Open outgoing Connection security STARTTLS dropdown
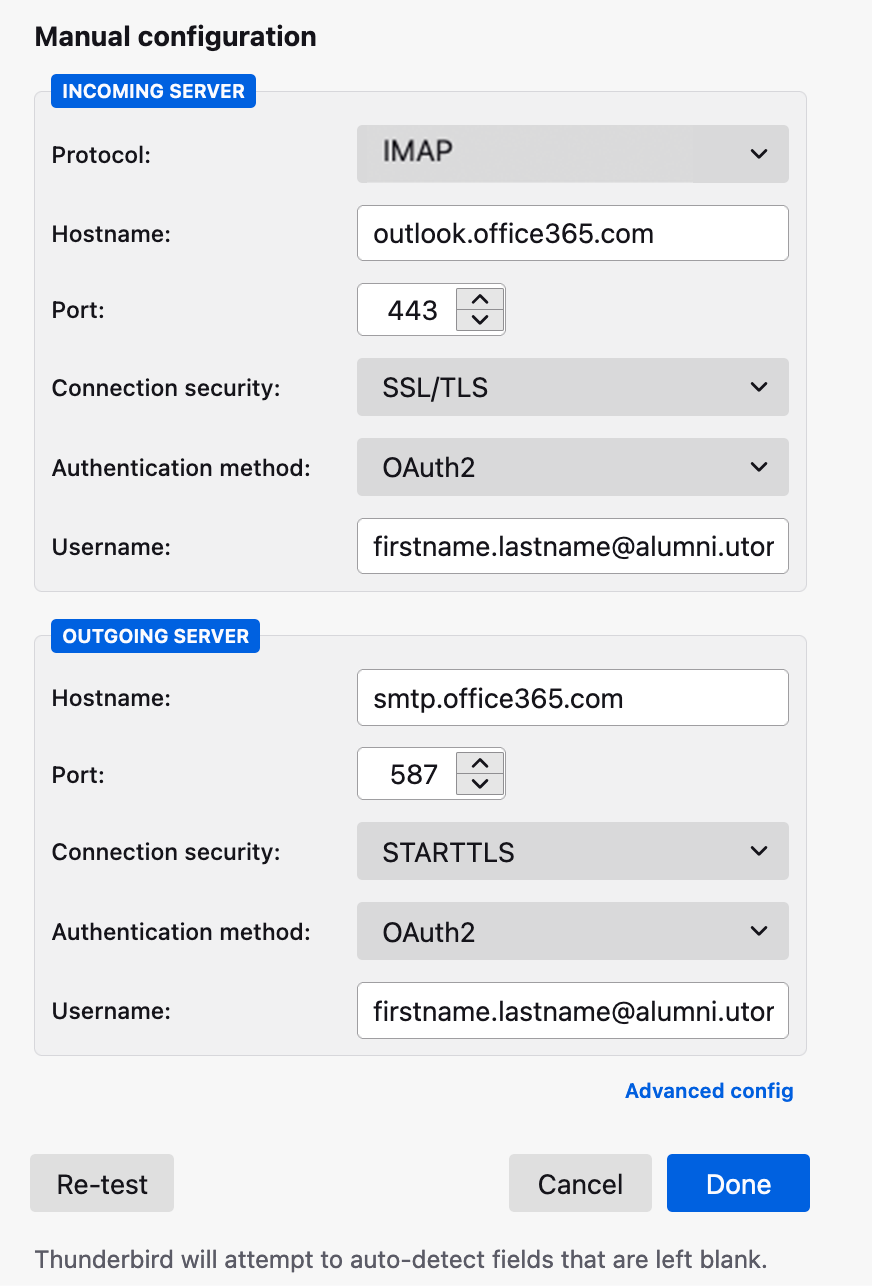 point(572,852)
